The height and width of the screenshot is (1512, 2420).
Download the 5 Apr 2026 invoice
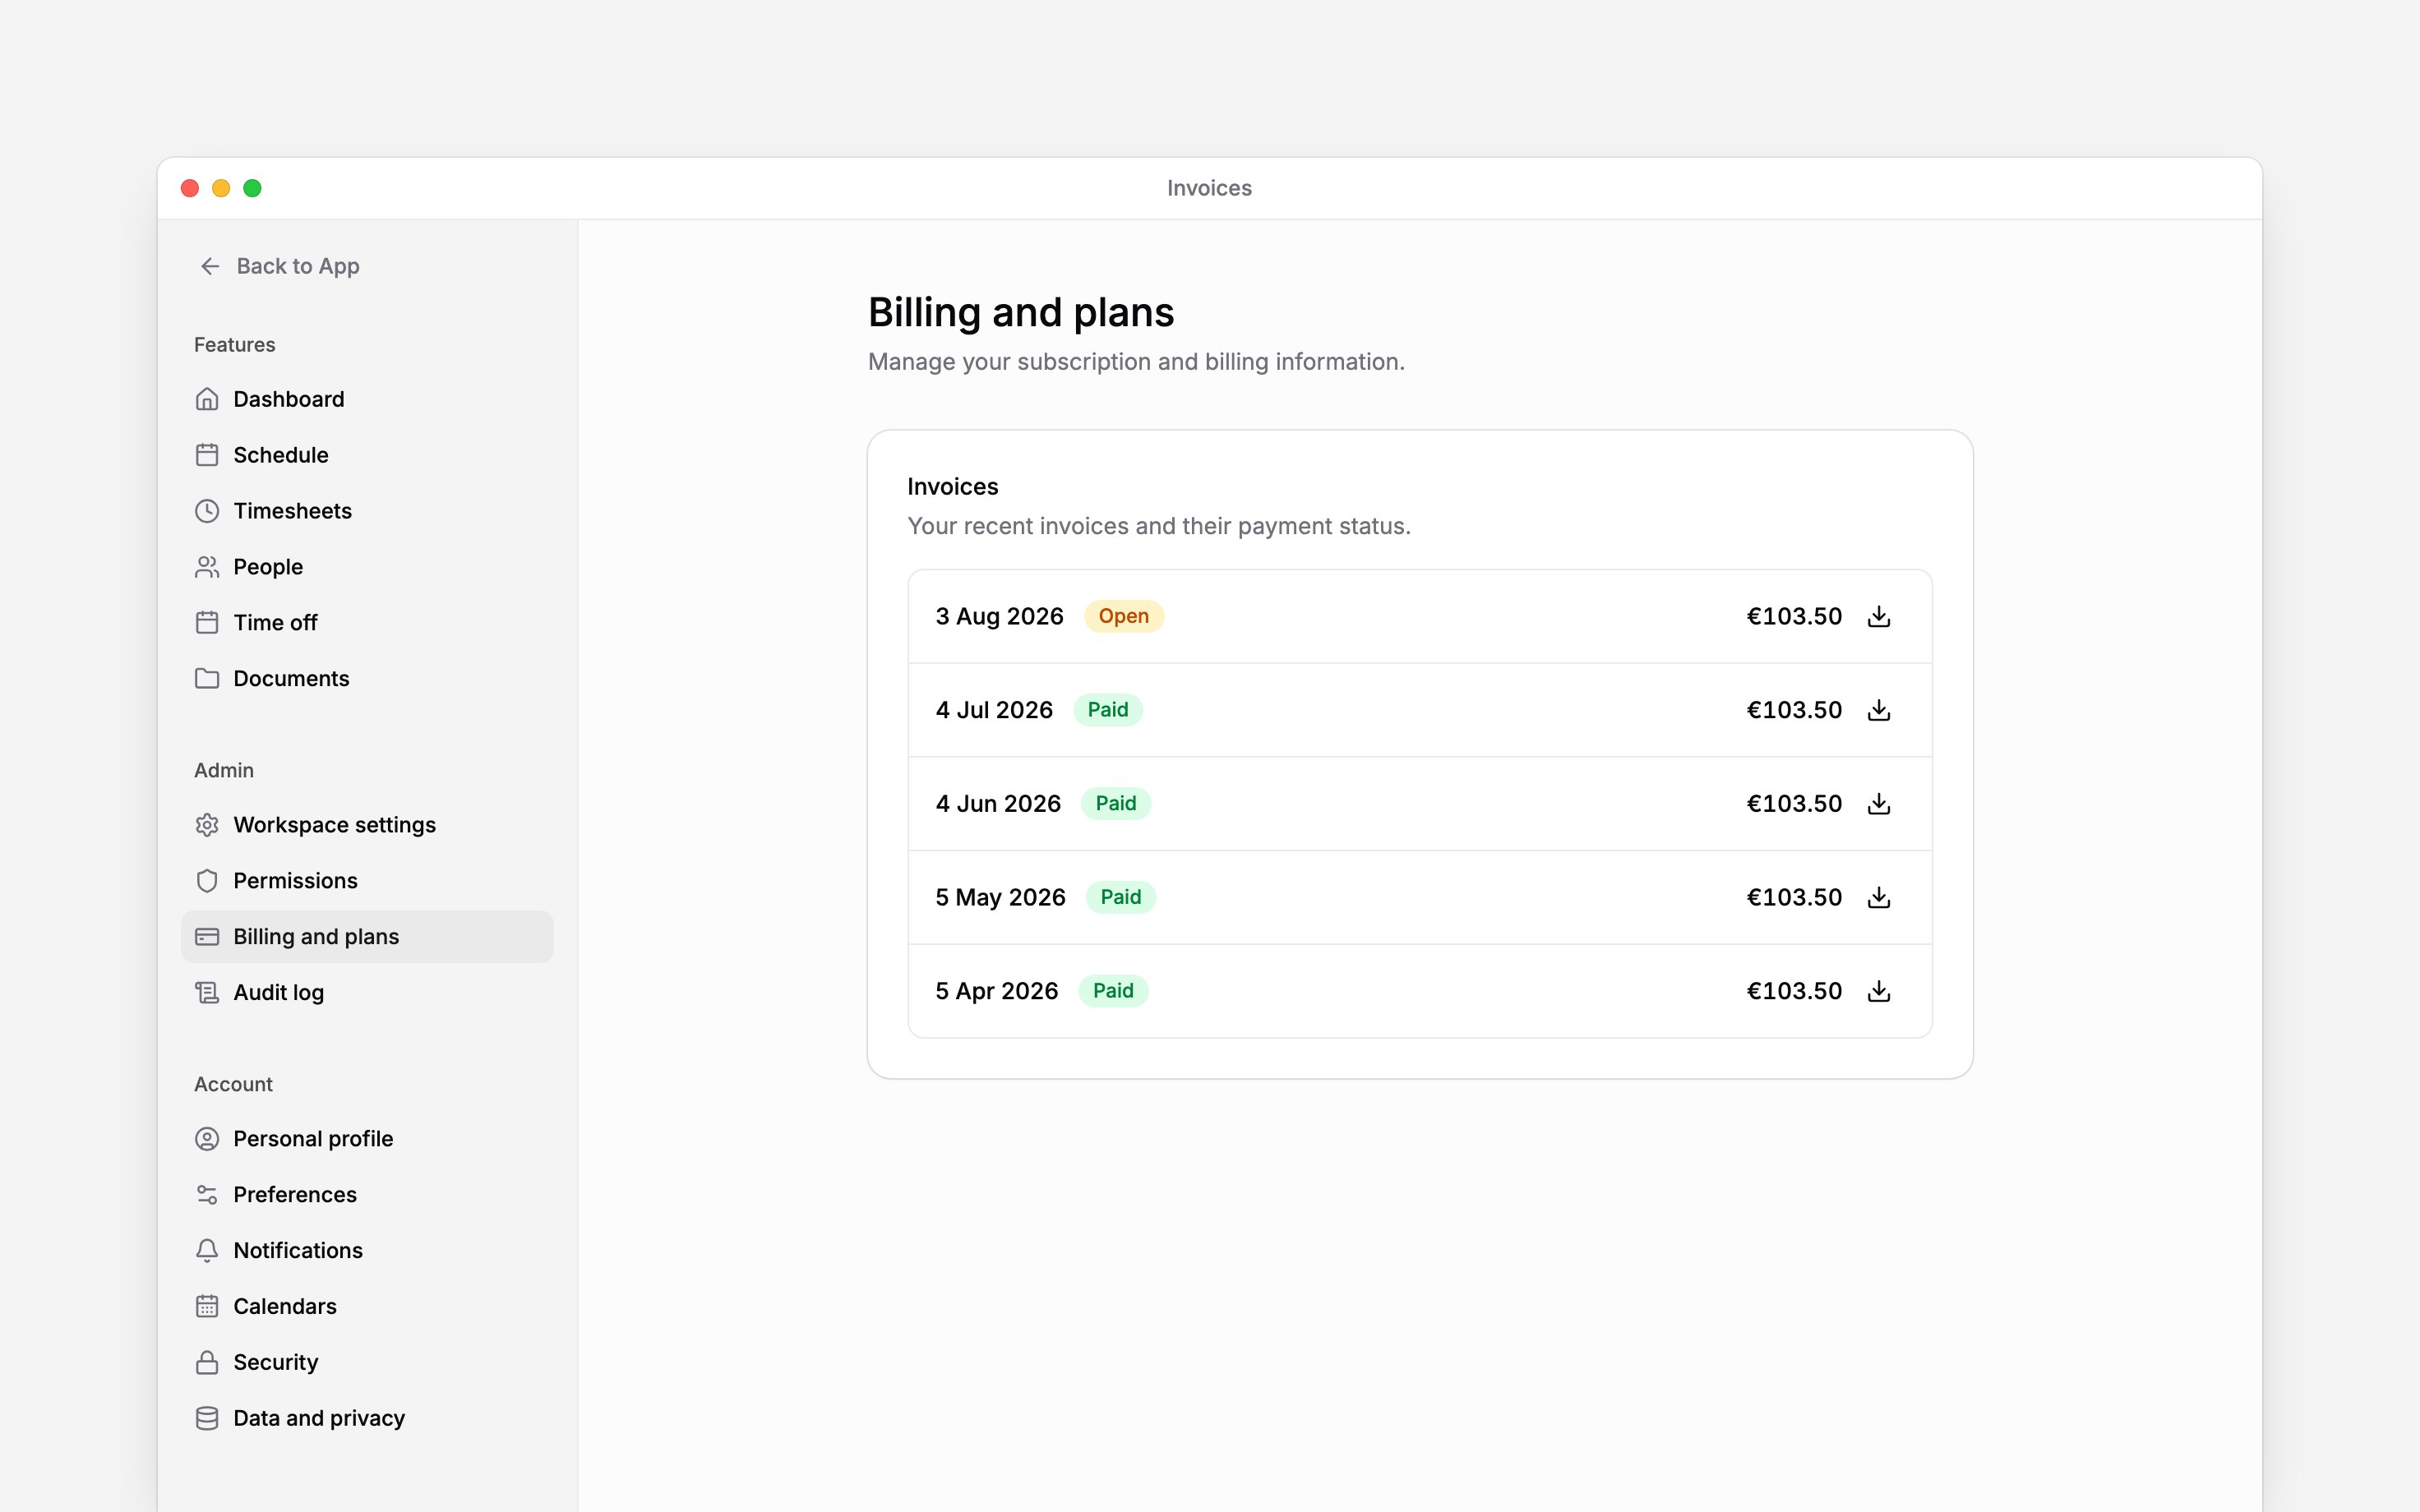1878,991
